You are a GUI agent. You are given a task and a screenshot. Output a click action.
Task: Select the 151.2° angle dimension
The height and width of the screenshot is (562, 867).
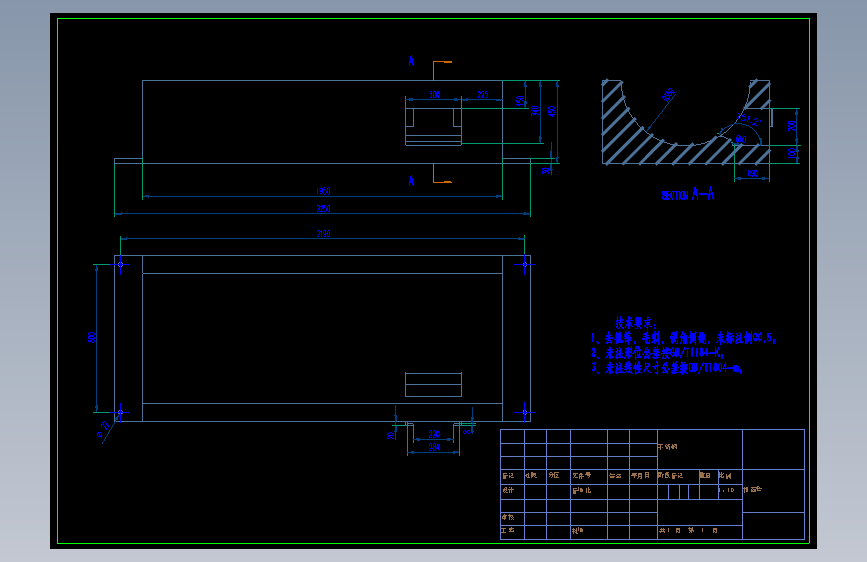[750, 119]
